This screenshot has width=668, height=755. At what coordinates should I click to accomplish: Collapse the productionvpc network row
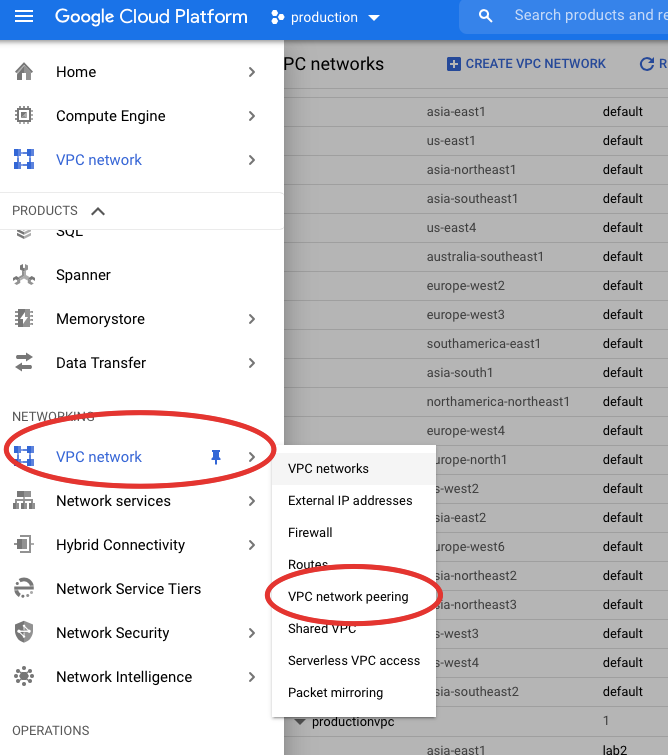pos(299,721)
